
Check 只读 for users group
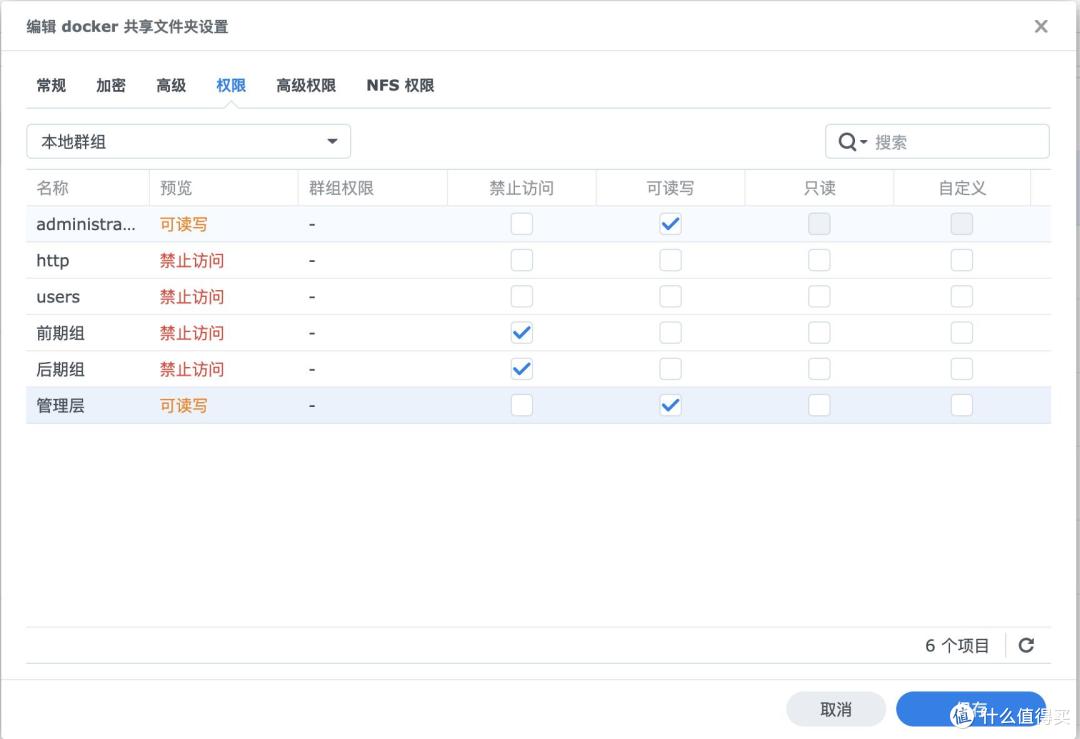[819, 297]
